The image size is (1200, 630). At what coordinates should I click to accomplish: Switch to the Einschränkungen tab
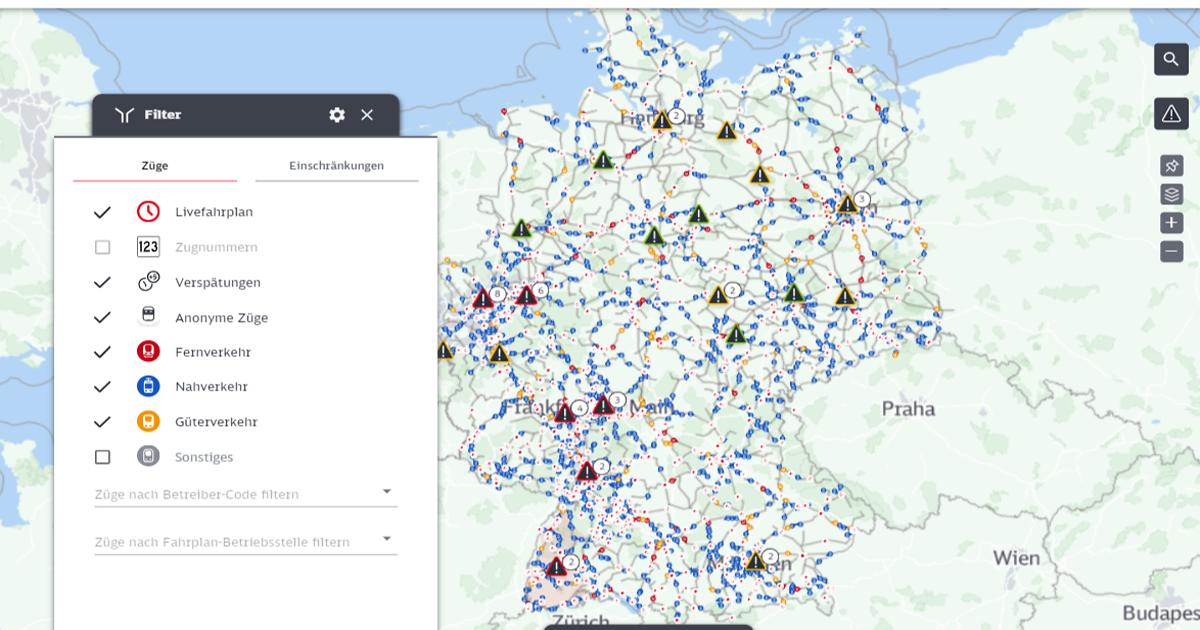[x=336, y=165]
